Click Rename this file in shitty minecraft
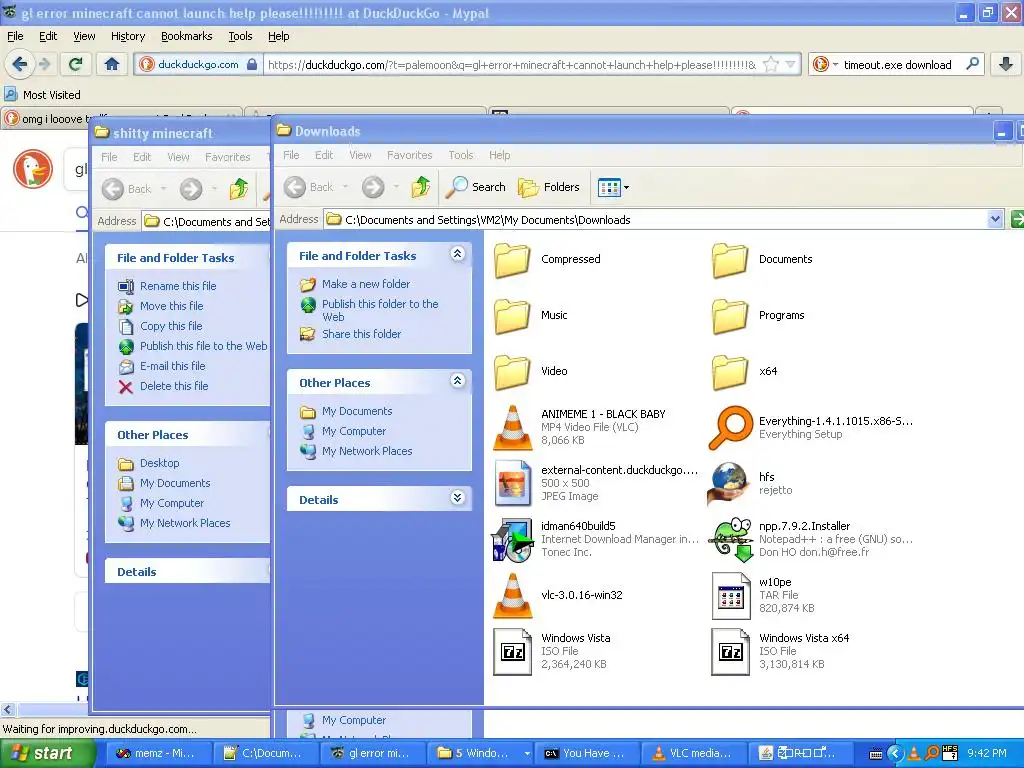Image resolution: width=1024 pixels, height=768 pixels. (178, 286)
